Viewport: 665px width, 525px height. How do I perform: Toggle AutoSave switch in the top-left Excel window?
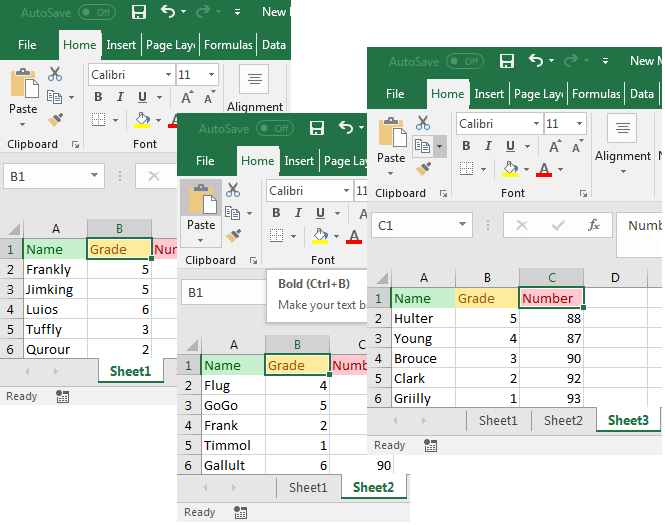coord(97,12)
